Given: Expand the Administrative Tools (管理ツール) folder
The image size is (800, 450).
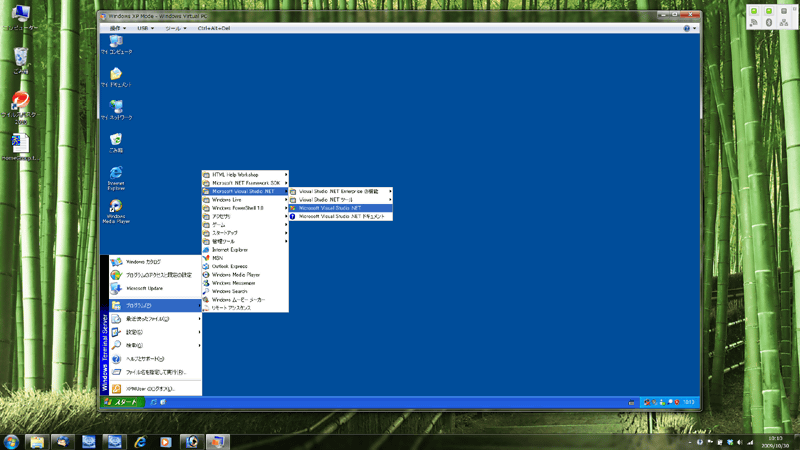Looking at the screenshot, I should point(245,241).
